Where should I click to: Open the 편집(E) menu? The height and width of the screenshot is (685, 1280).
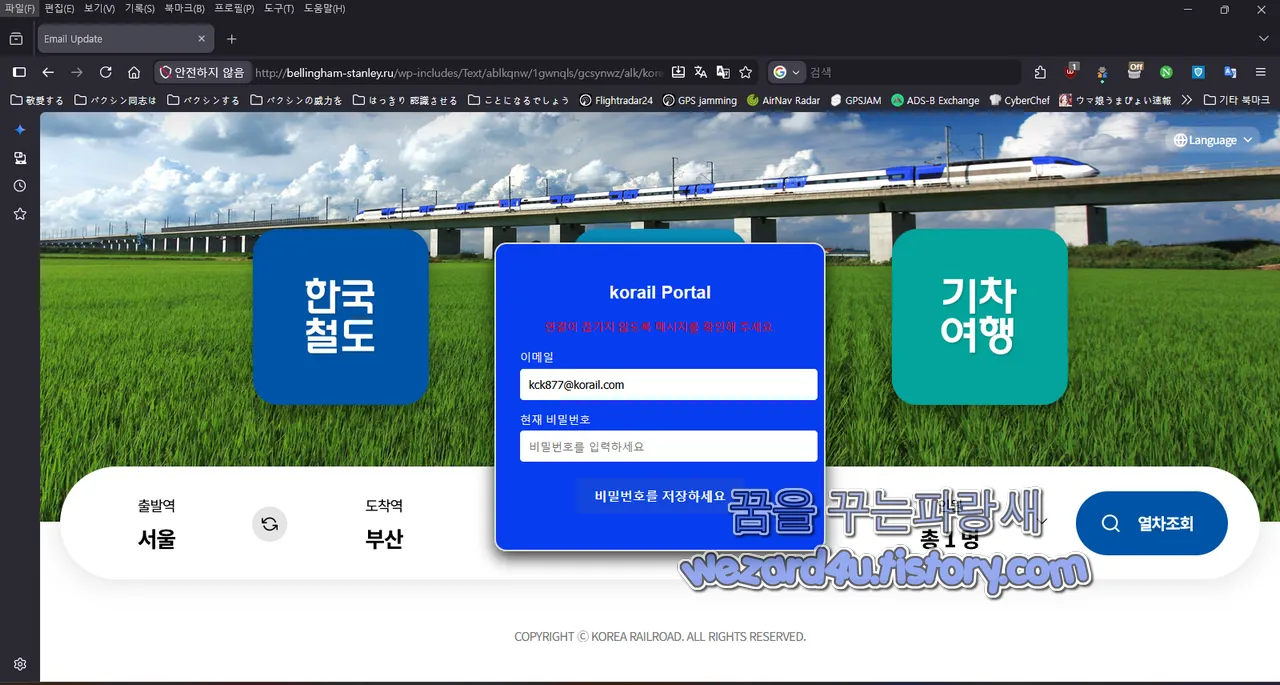click(x=59, y=9)
